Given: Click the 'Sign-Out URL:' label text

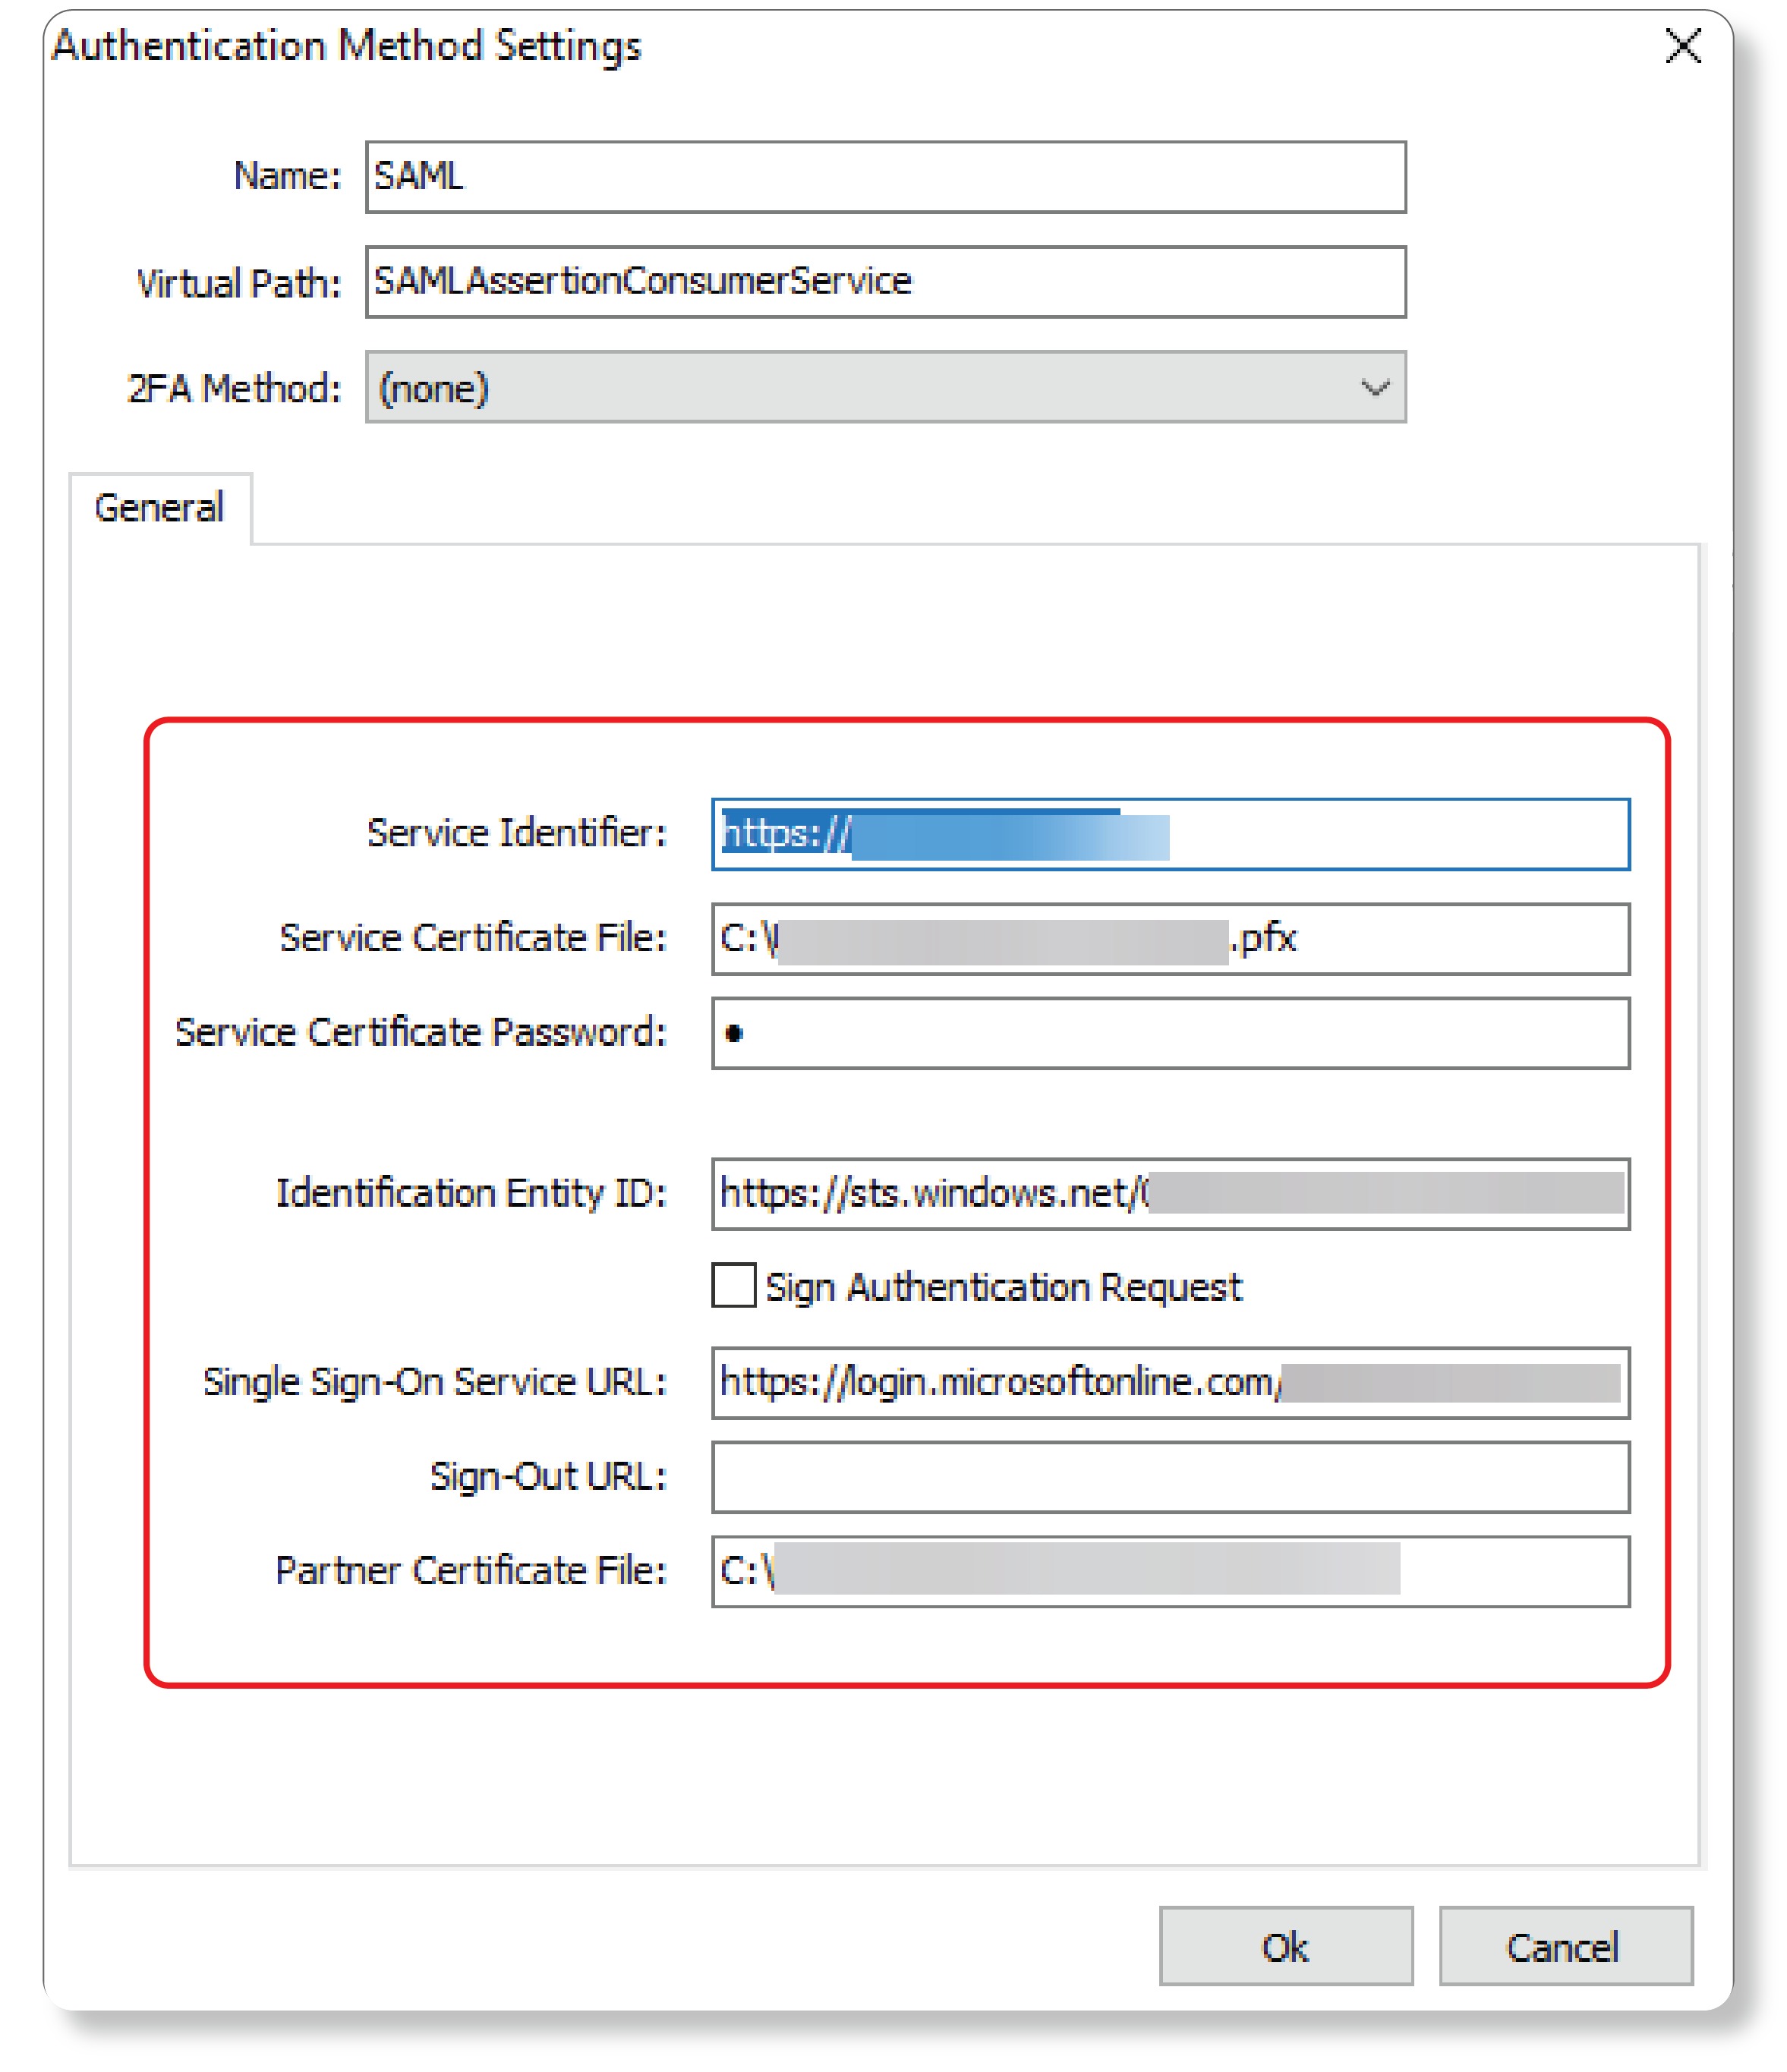Looking at the screenshot, I should 548,1477.
